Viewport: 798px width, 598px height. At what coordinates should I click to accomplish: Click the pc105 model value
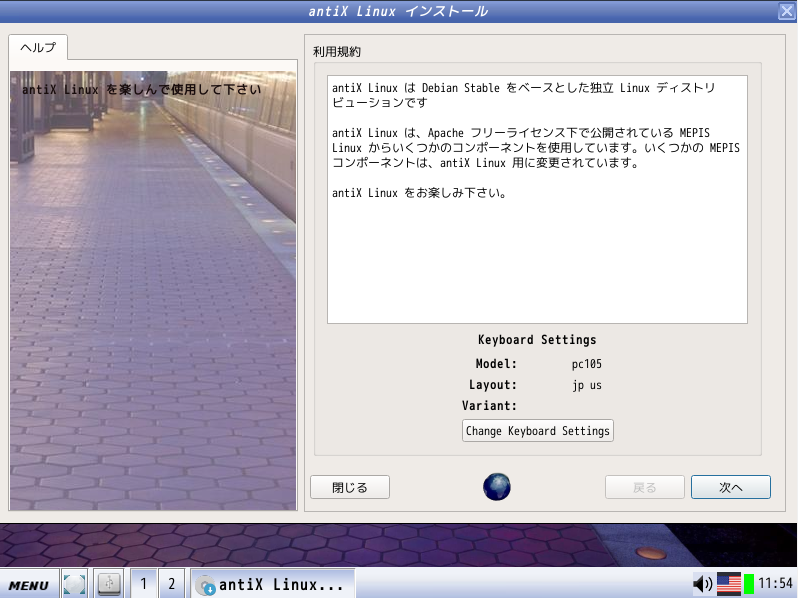(586, 364)
